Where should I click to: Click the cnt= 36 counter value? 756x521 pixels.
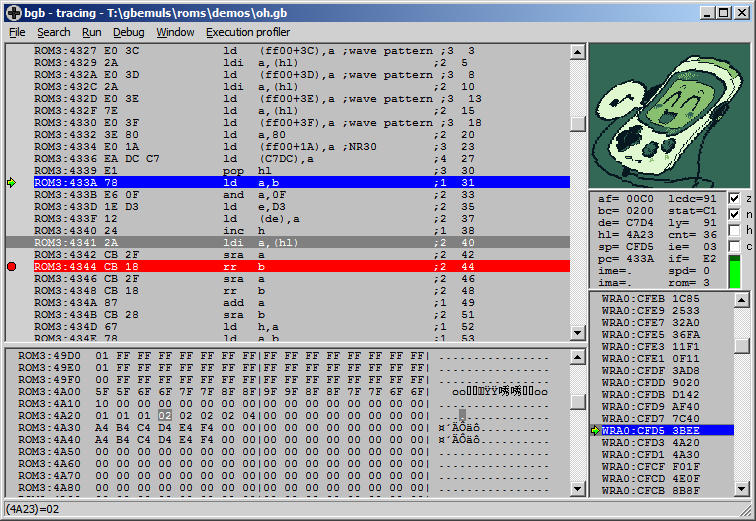click(x=692, y=235)
